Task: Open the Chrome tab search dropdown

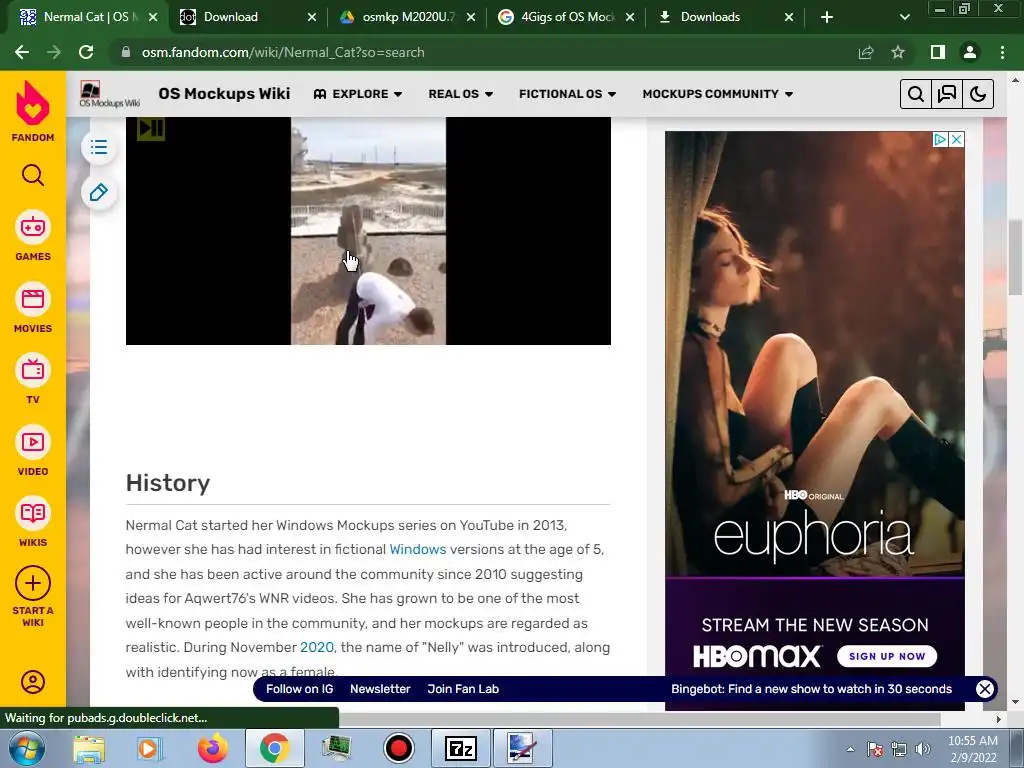Action: 904,17
